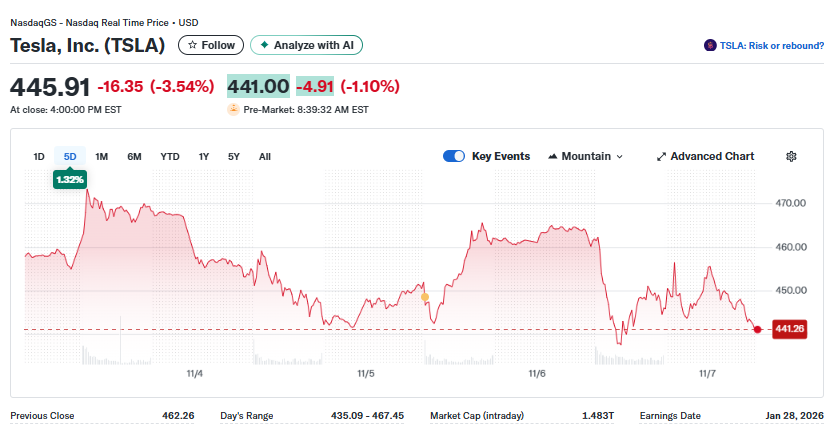Select the YTD range tab
Image resolution: width=837 pixels, height=432 pixels.
pyautogui.click(x=170, y=156)
